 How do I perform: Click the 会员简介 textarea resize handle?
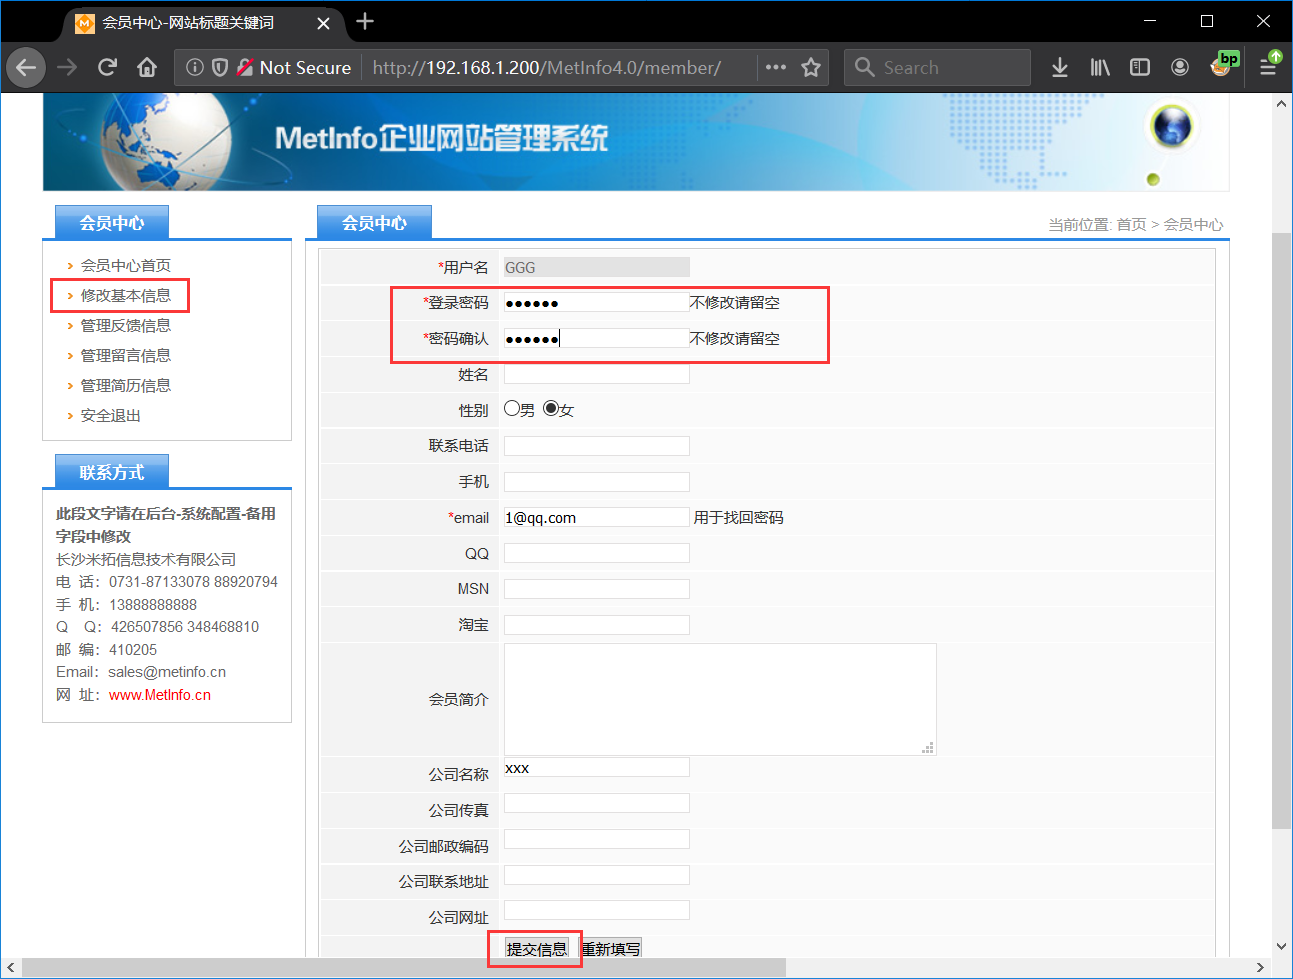click(929, 748)
